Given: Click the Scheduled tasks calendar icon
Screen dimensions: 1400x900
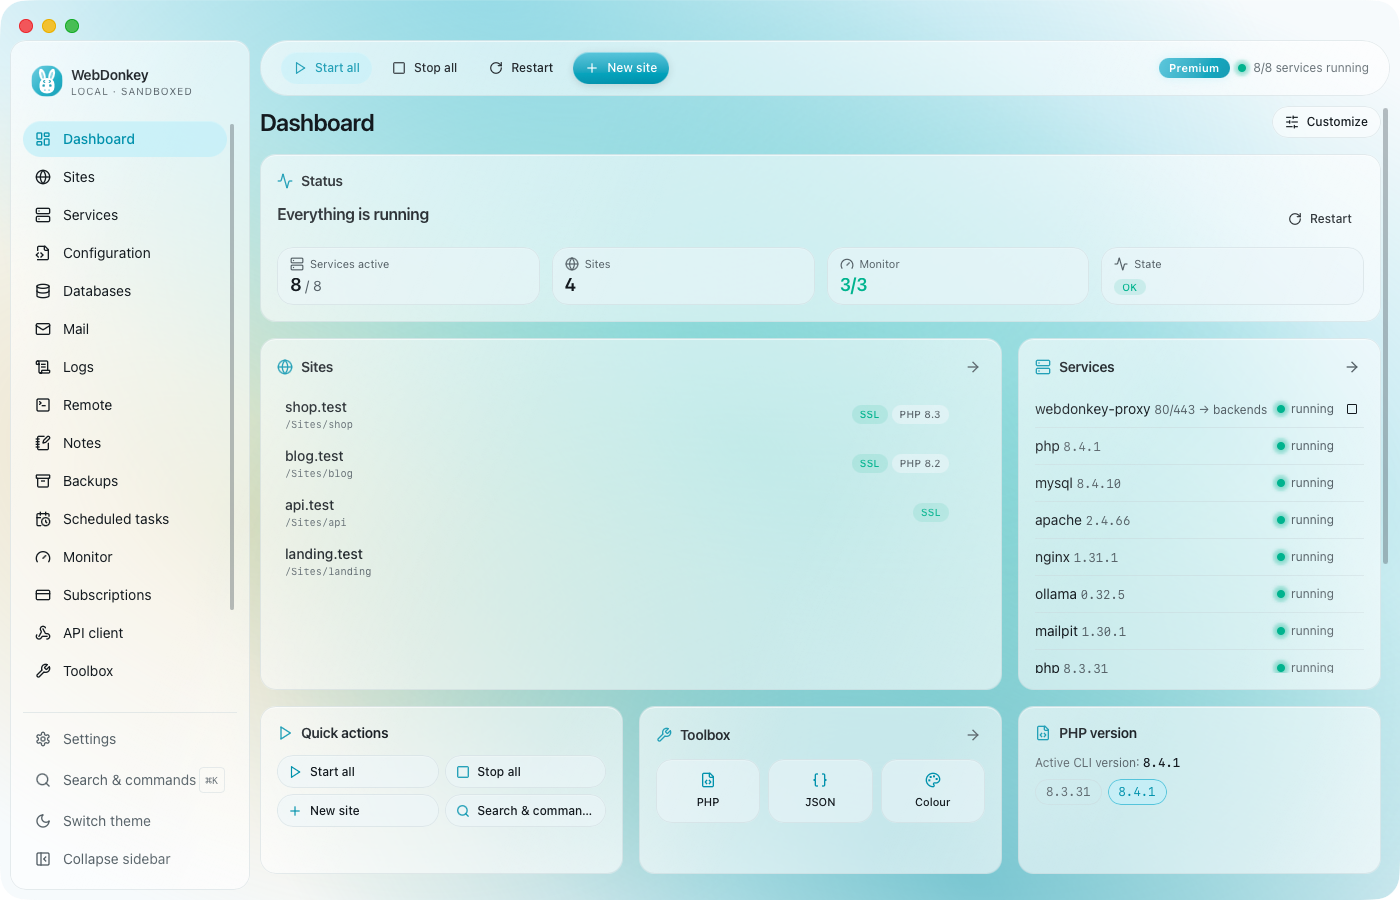Looking at the screenshot, I should [x=43, y=519].
